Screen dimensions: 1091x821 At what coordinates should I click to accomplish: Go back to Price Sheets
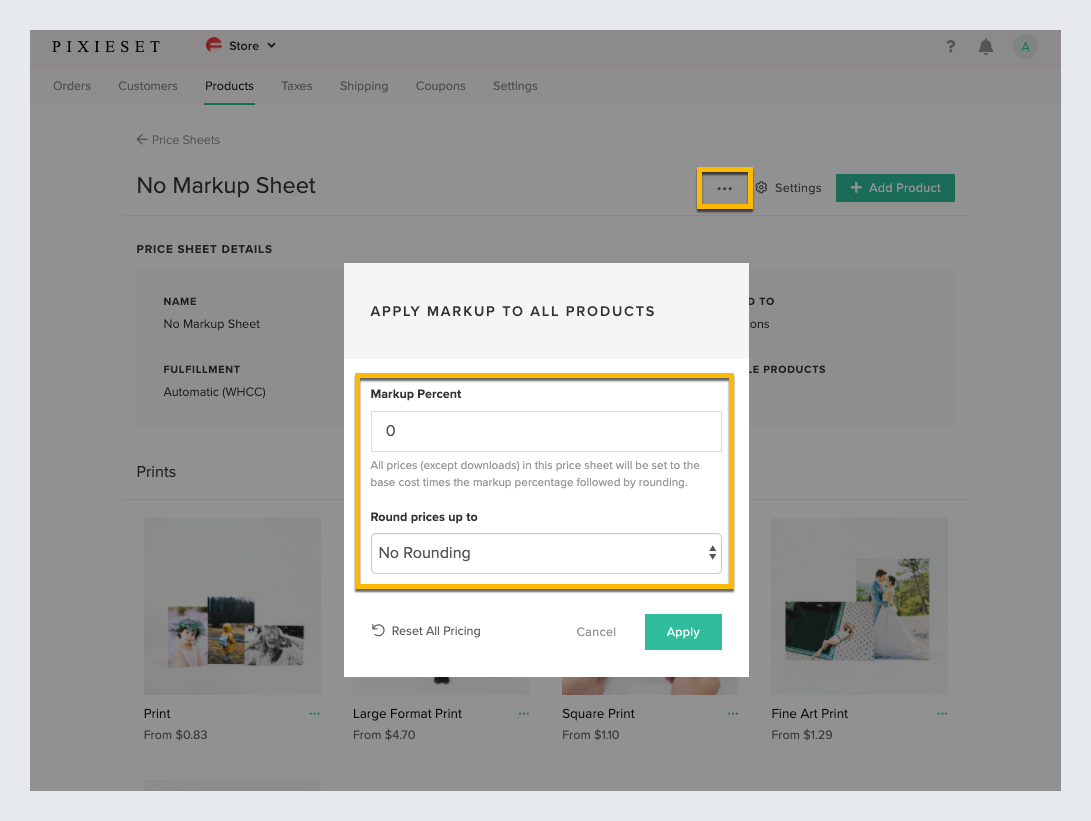pos(179,140)
